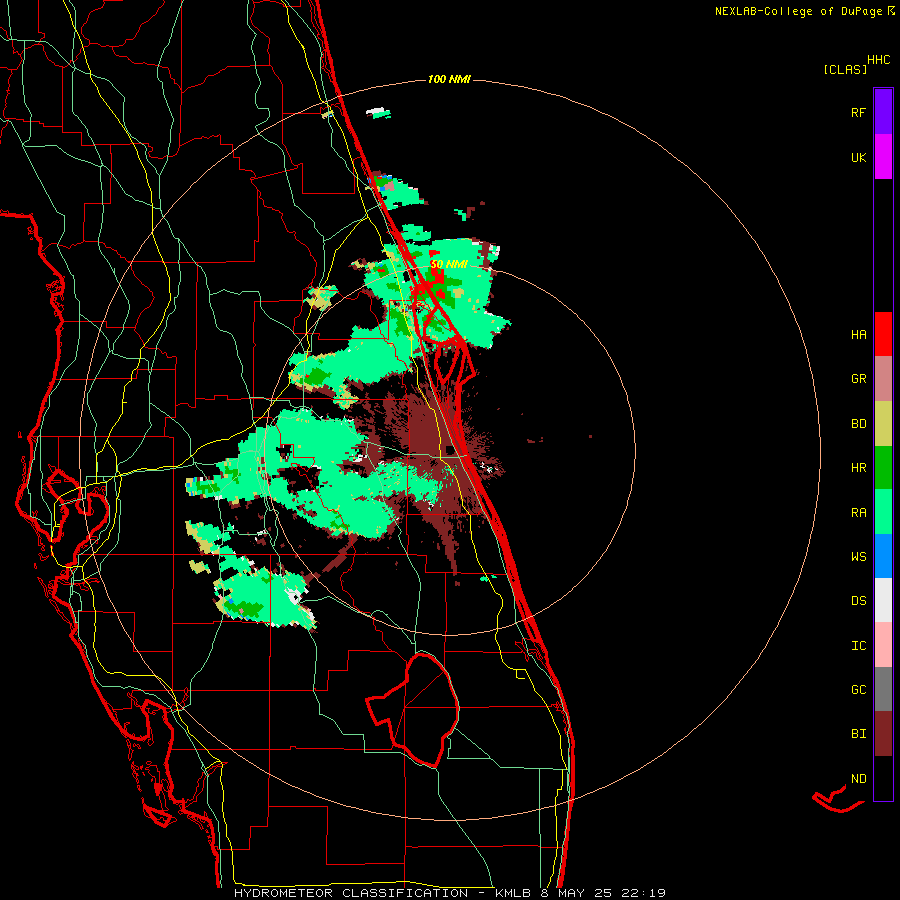Viewport: 900px width, 900px height.
Task: Click the RA legend label
Action: click(859, 513)
